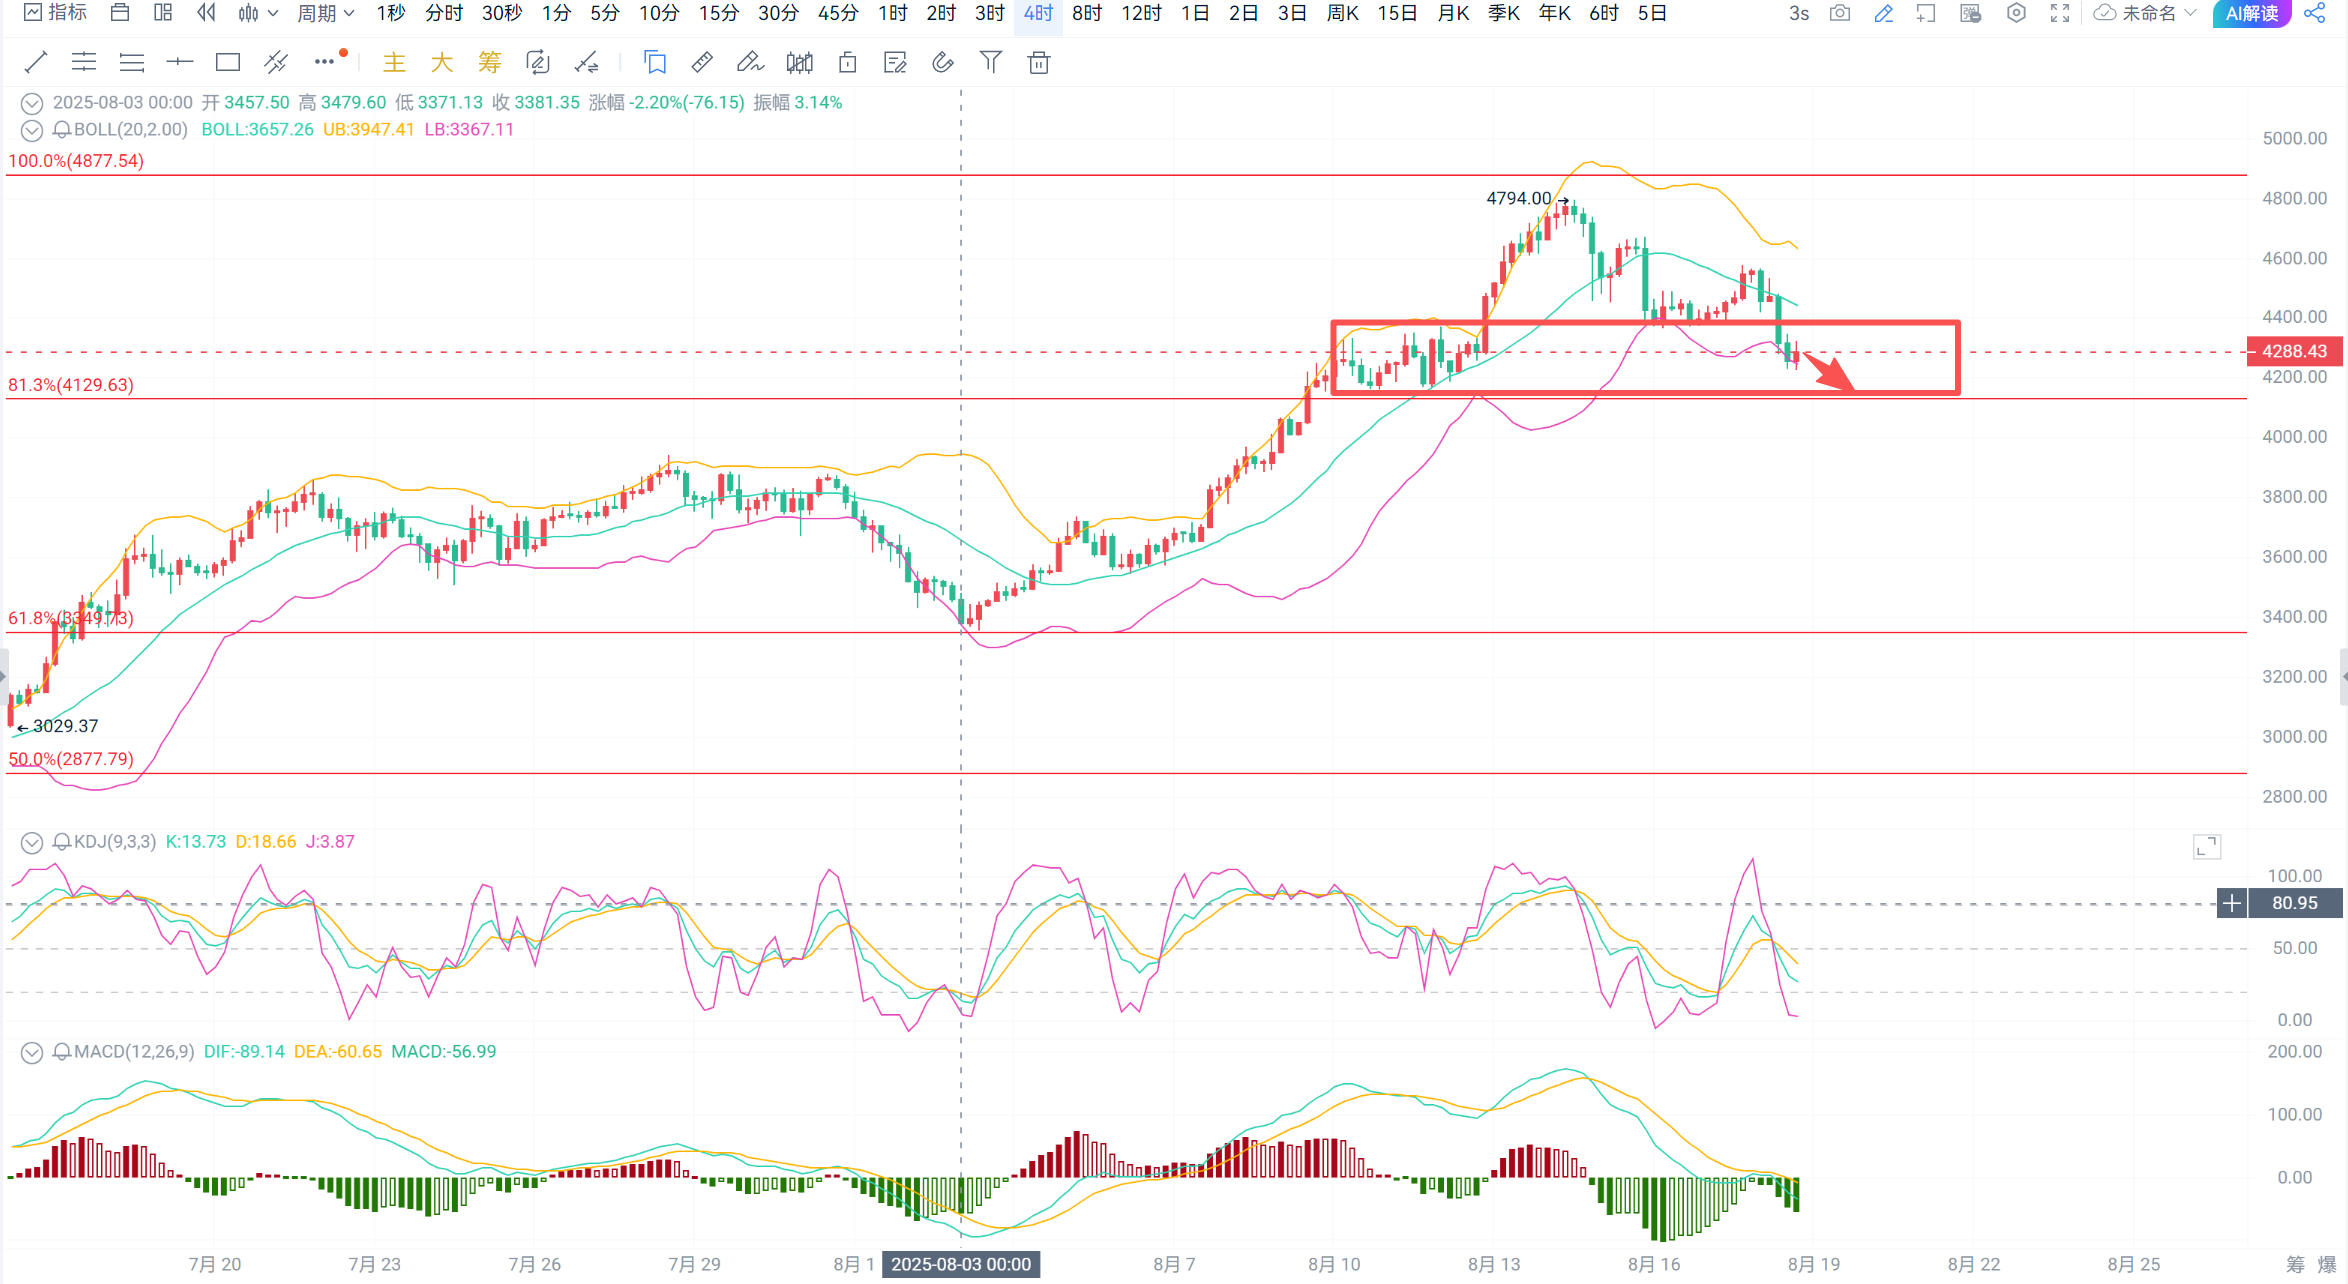Collapse the BOLL indicator toggle
Screen dimensions: 2348x1284
tap(32, 130)
